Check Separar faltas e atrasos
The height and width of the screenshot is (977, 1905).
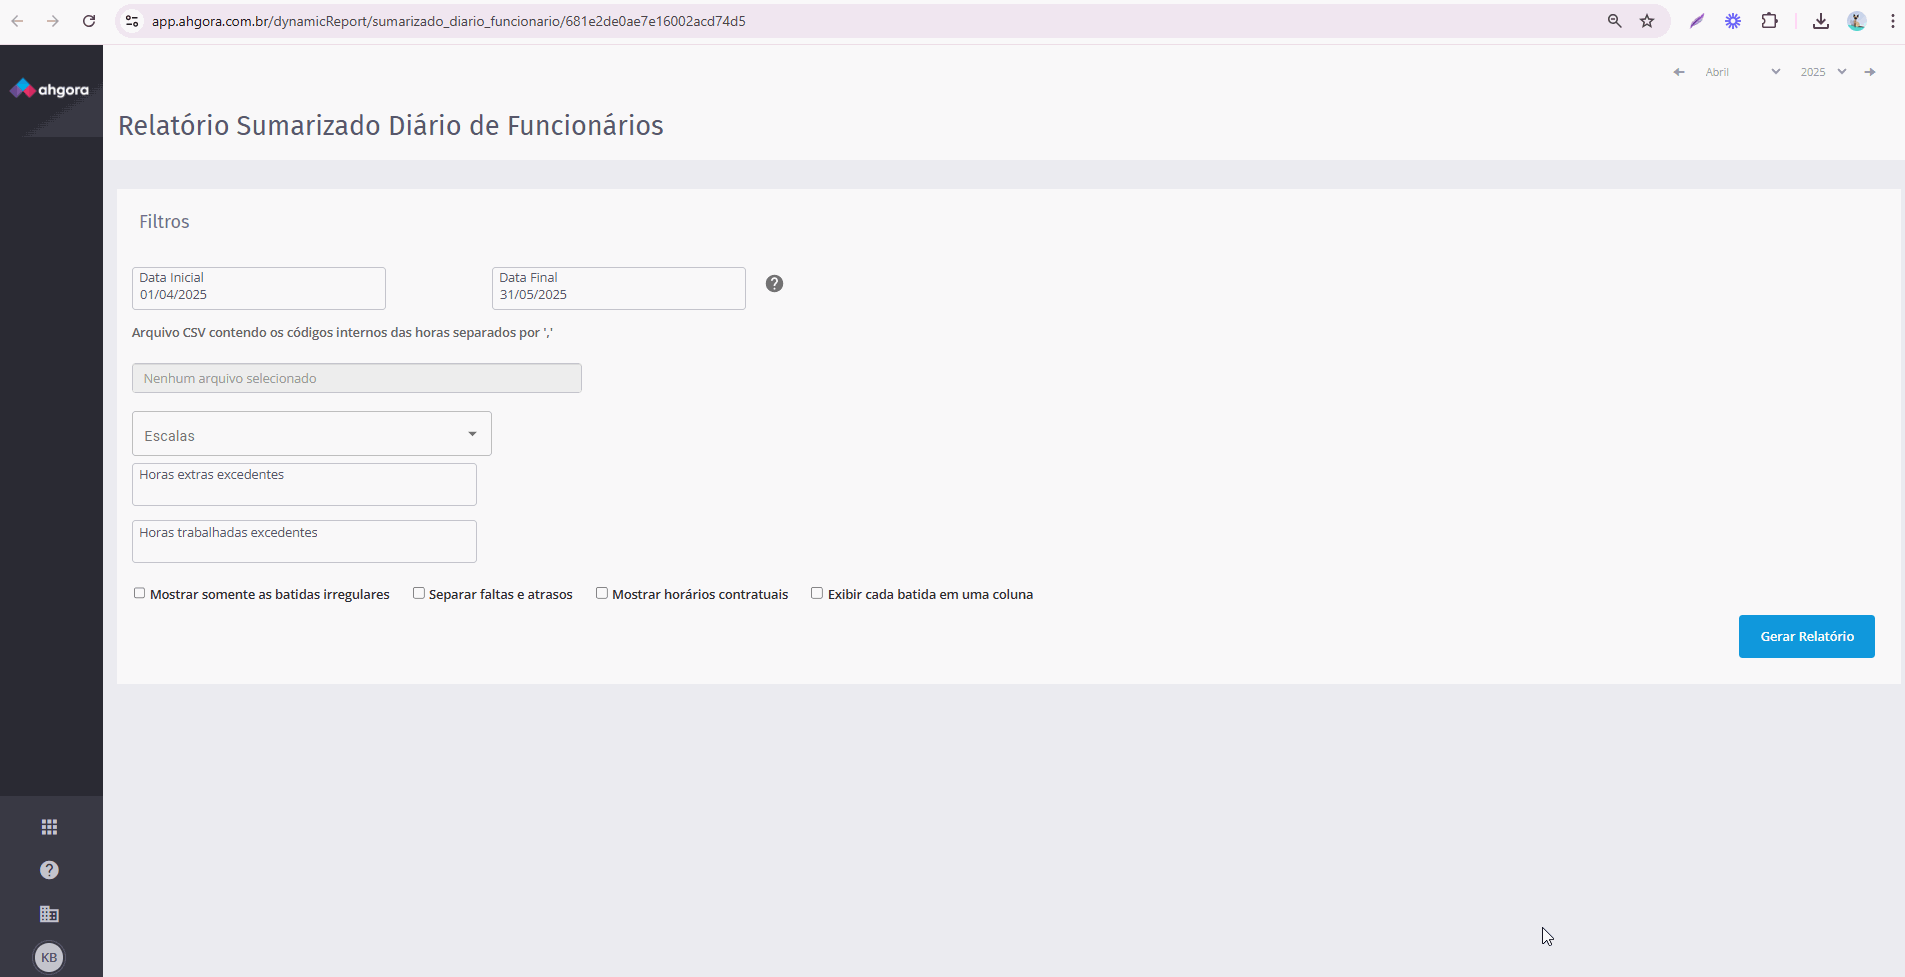tap(419, 594)
